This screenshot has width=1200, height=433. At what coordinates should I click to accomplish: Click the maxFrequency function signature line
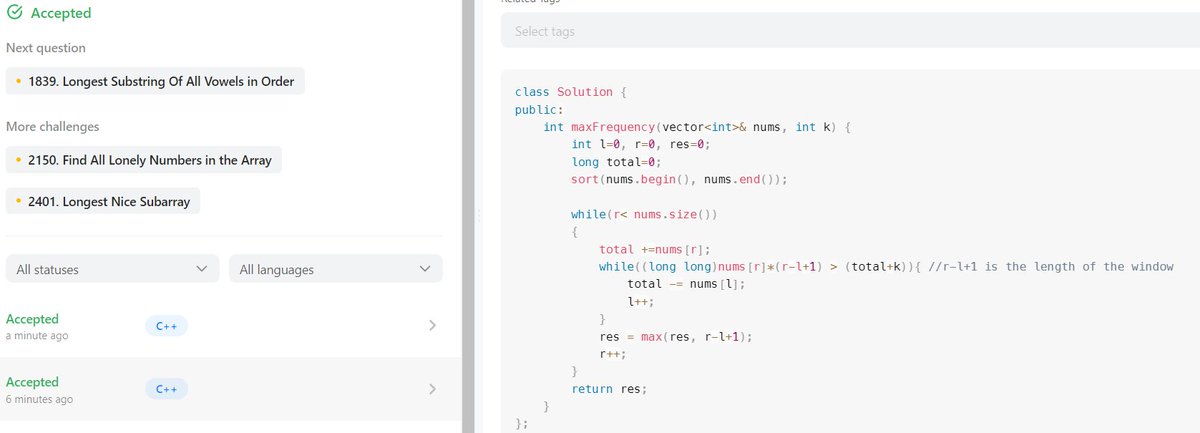[x=696, y=127]
